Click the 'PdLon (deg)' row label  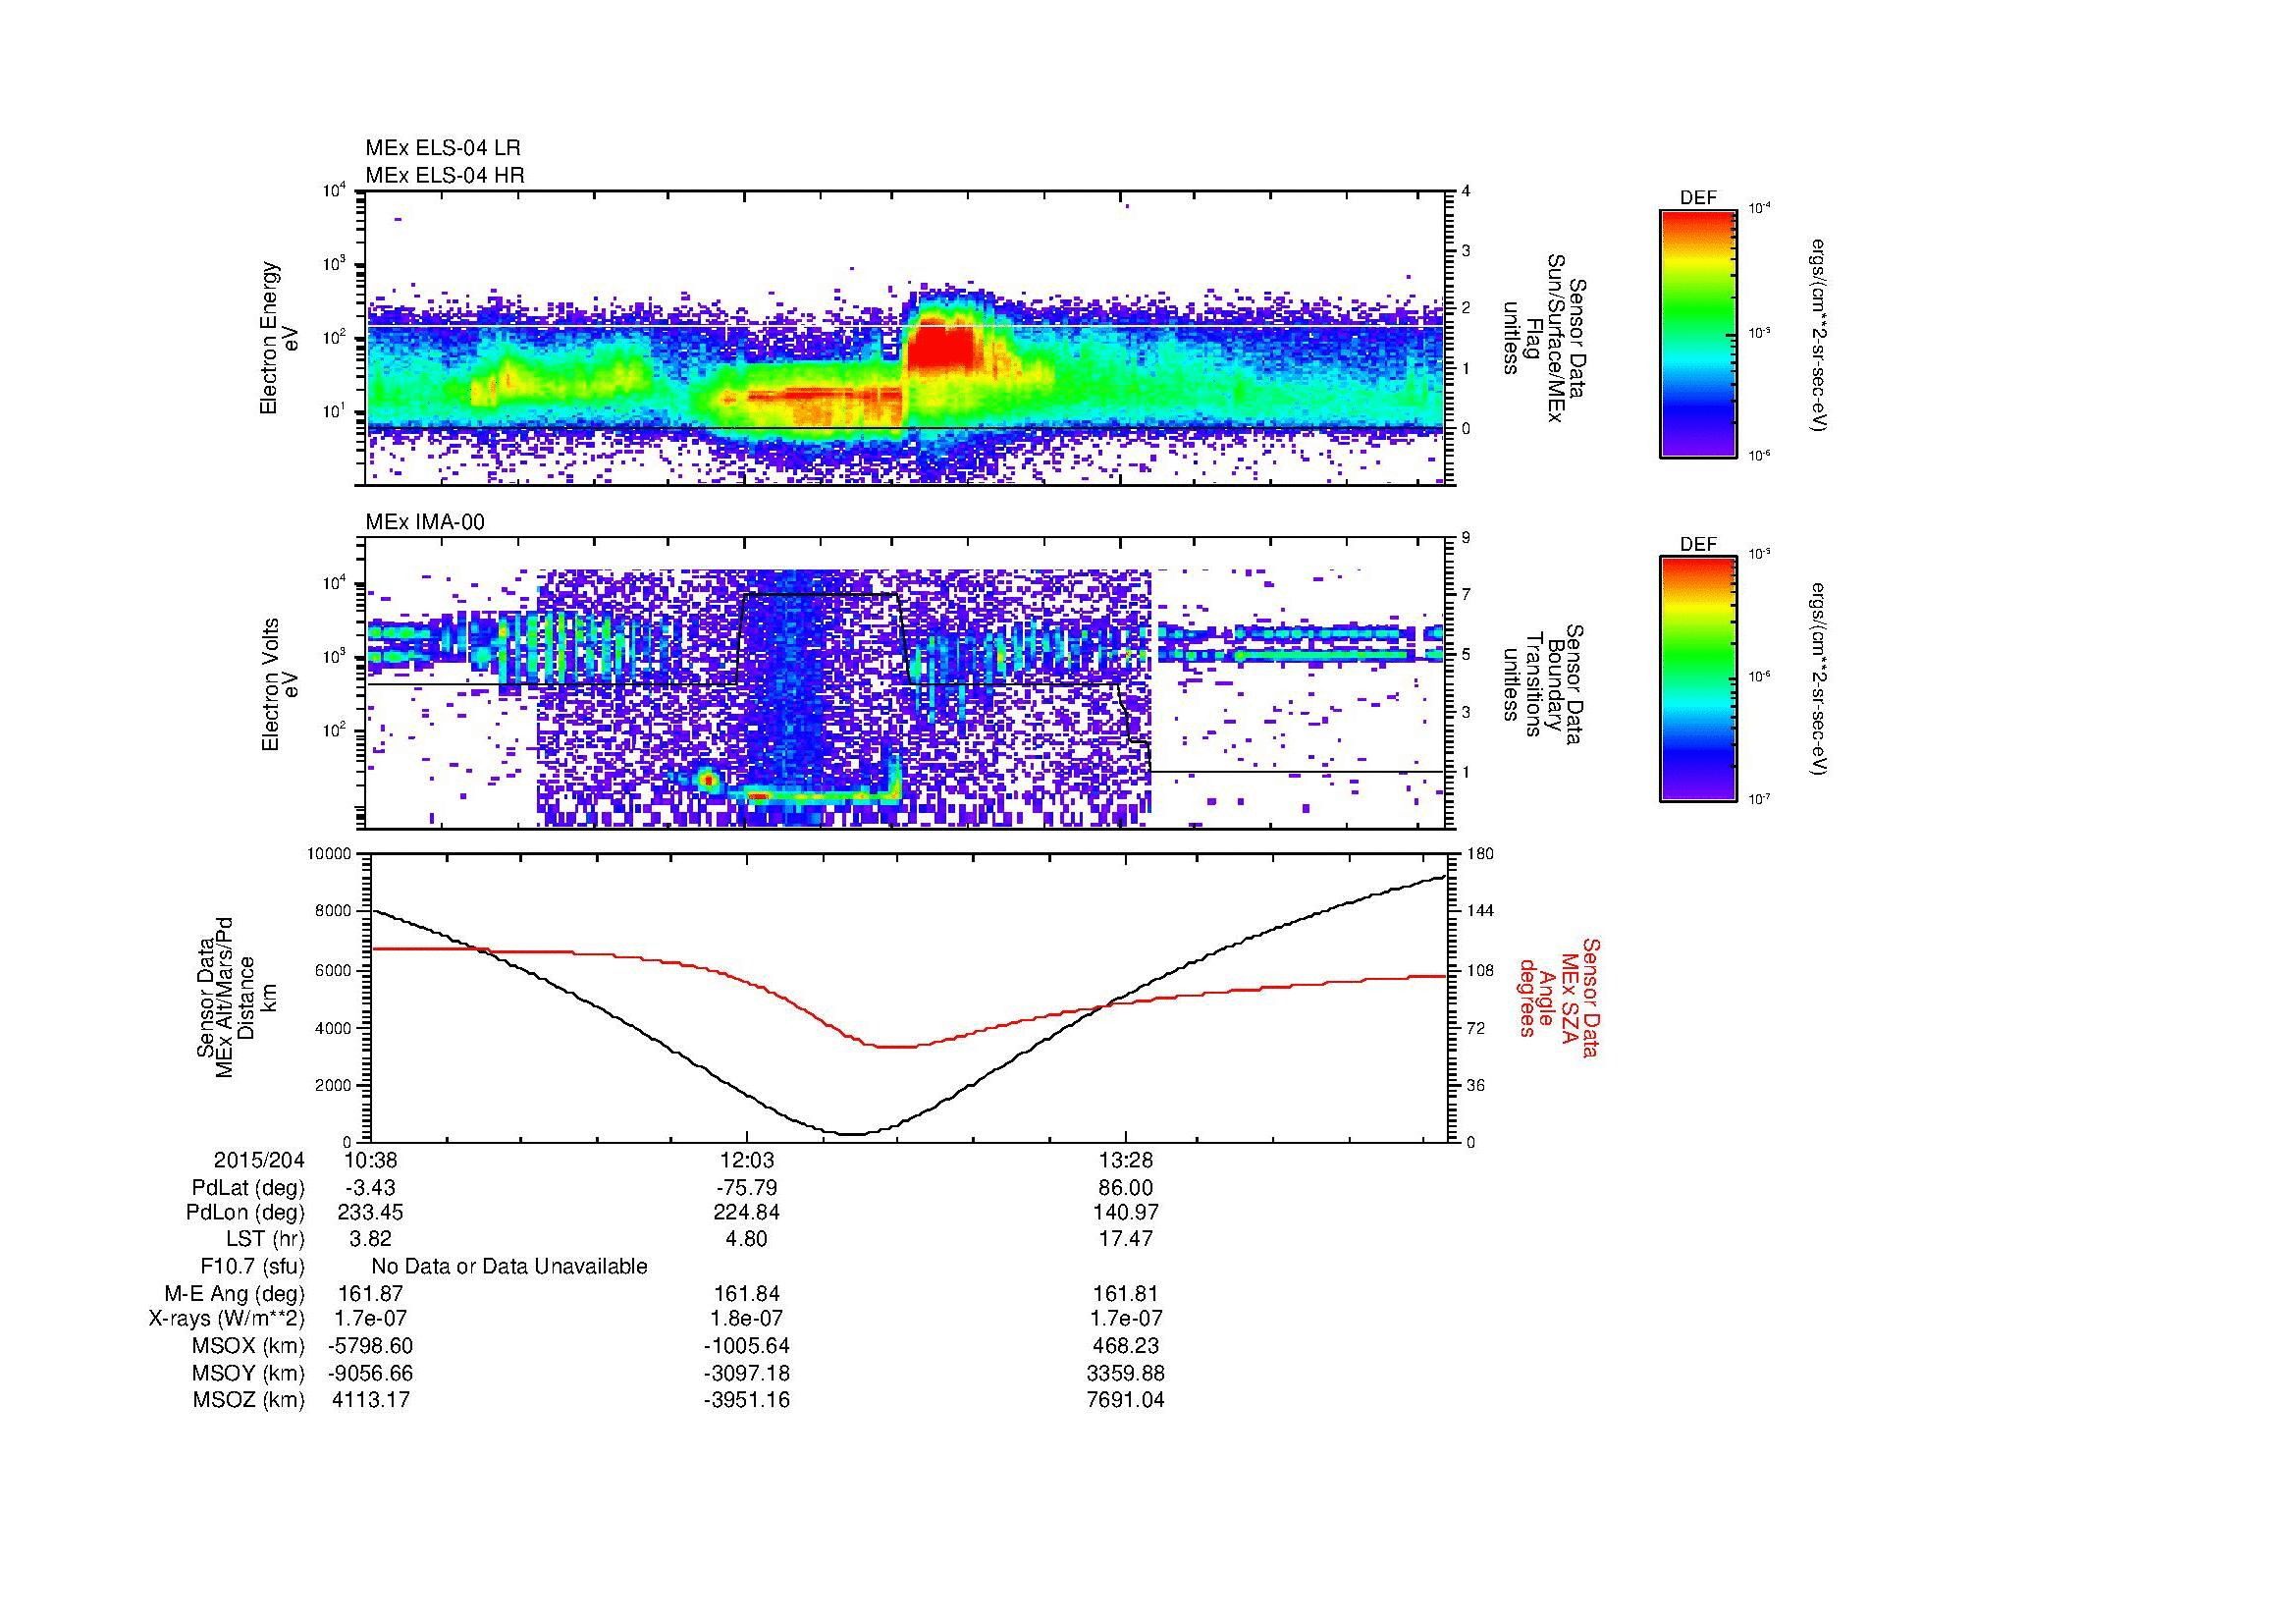(246, 1213)
